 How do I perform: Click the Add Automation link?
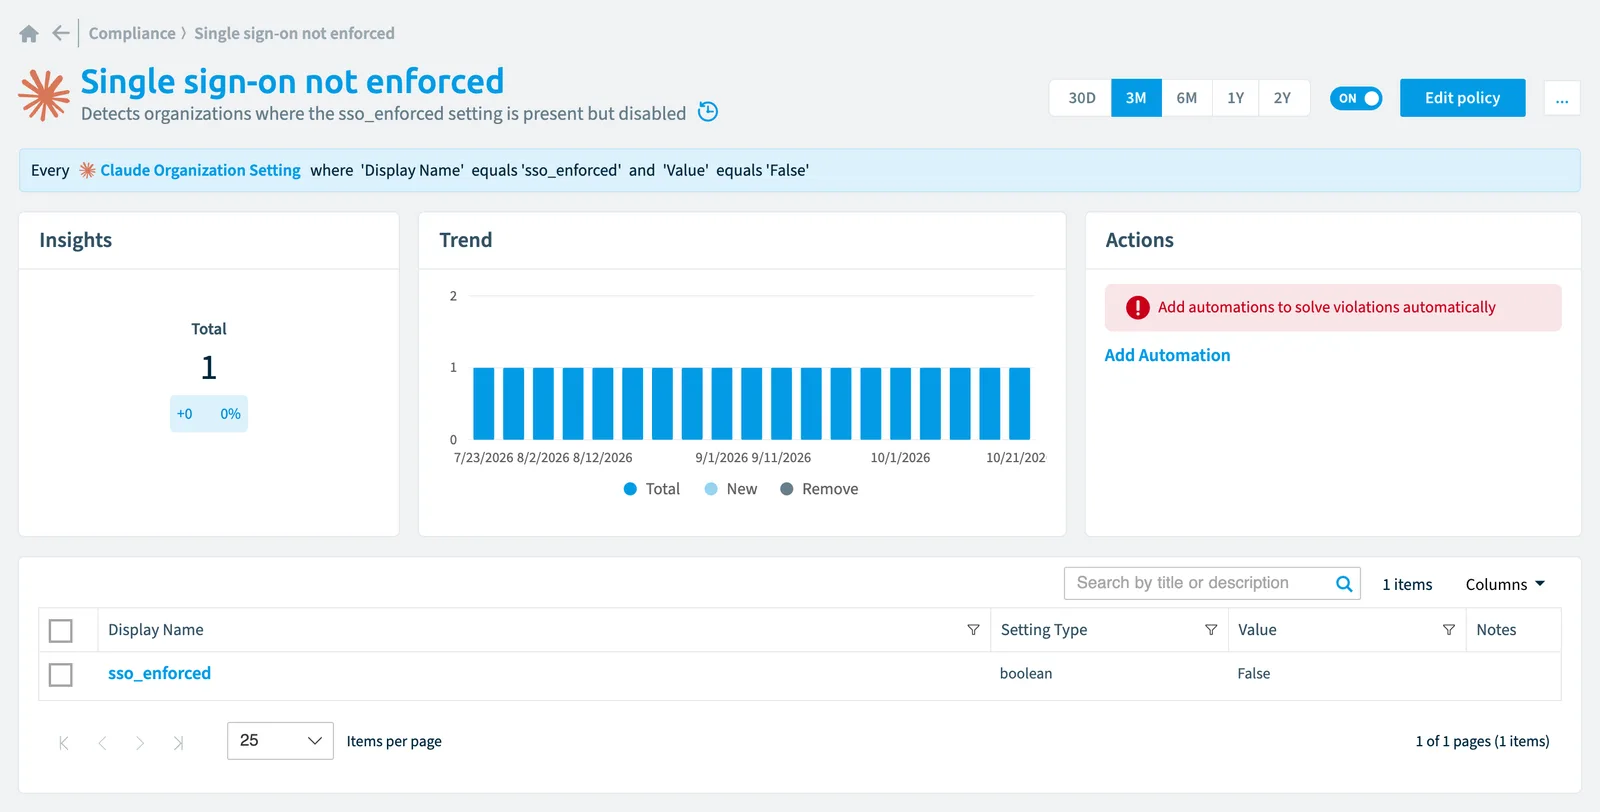[1167, 355]
